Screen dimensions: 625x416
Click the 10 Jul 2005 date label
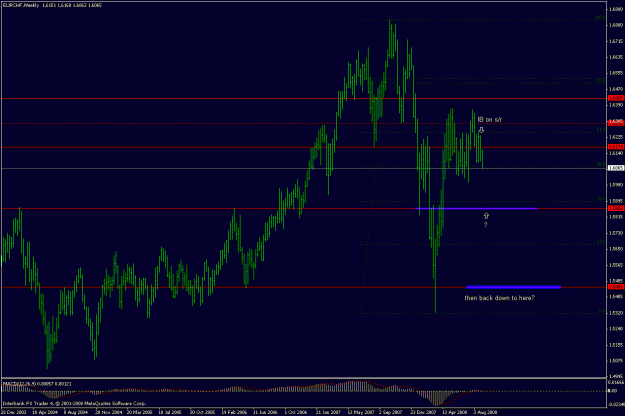point(170,412)
